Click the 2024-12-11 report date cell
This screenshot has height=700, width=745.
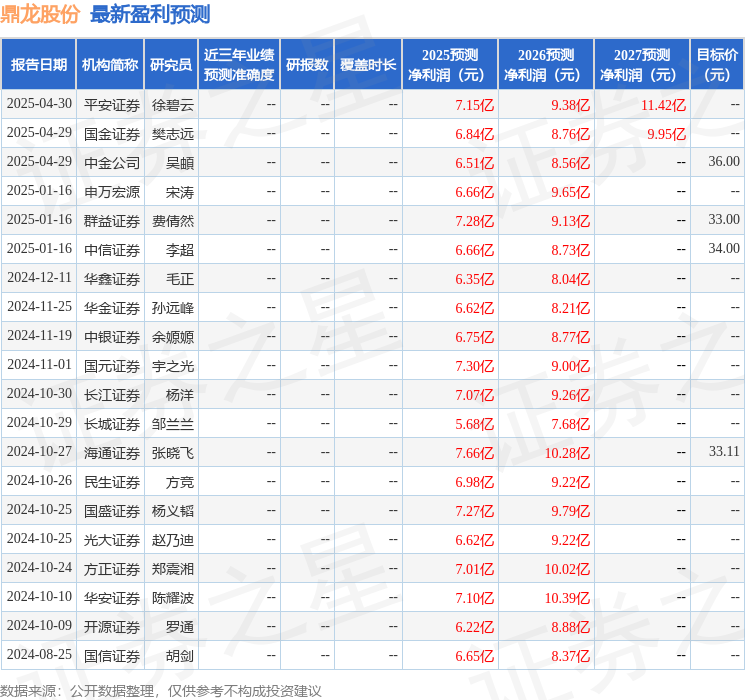pyautogui.click(x=39, y=278)
